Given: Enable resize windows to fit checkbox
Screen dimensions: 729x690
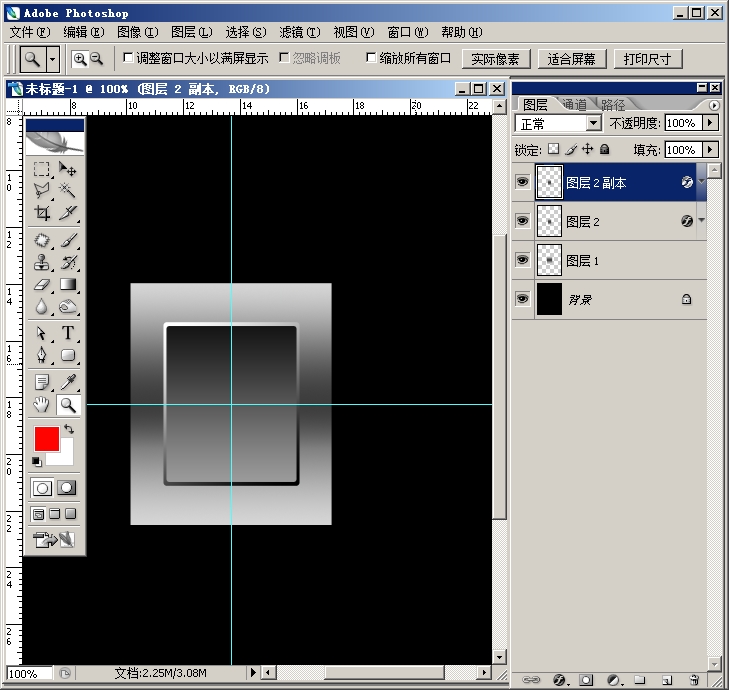Looking at the screenshot, I should 128,58.
